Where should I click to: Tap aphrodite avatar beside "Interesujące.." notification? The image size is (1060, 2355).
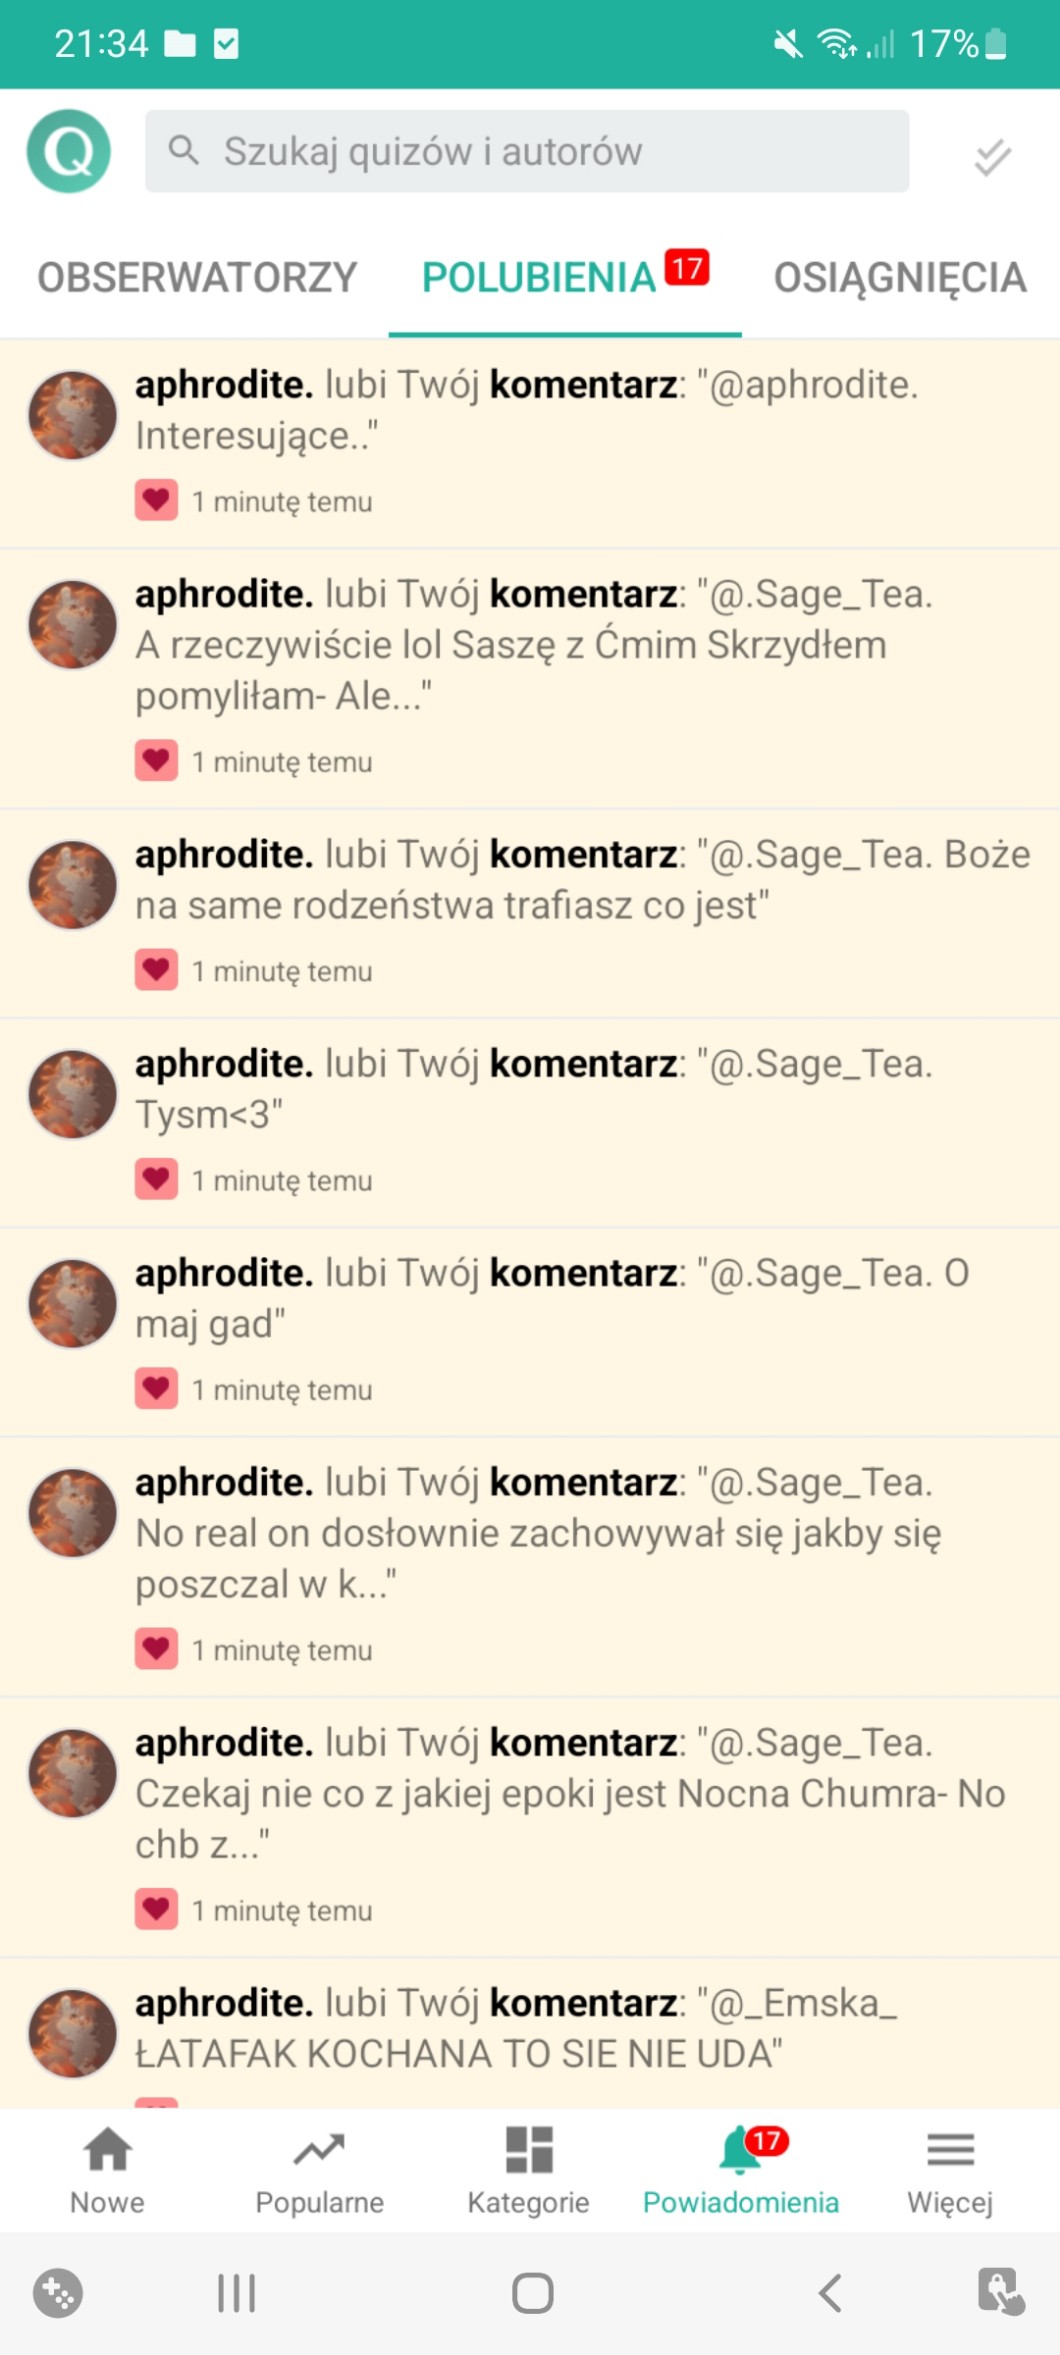click(x=73, y=415)
